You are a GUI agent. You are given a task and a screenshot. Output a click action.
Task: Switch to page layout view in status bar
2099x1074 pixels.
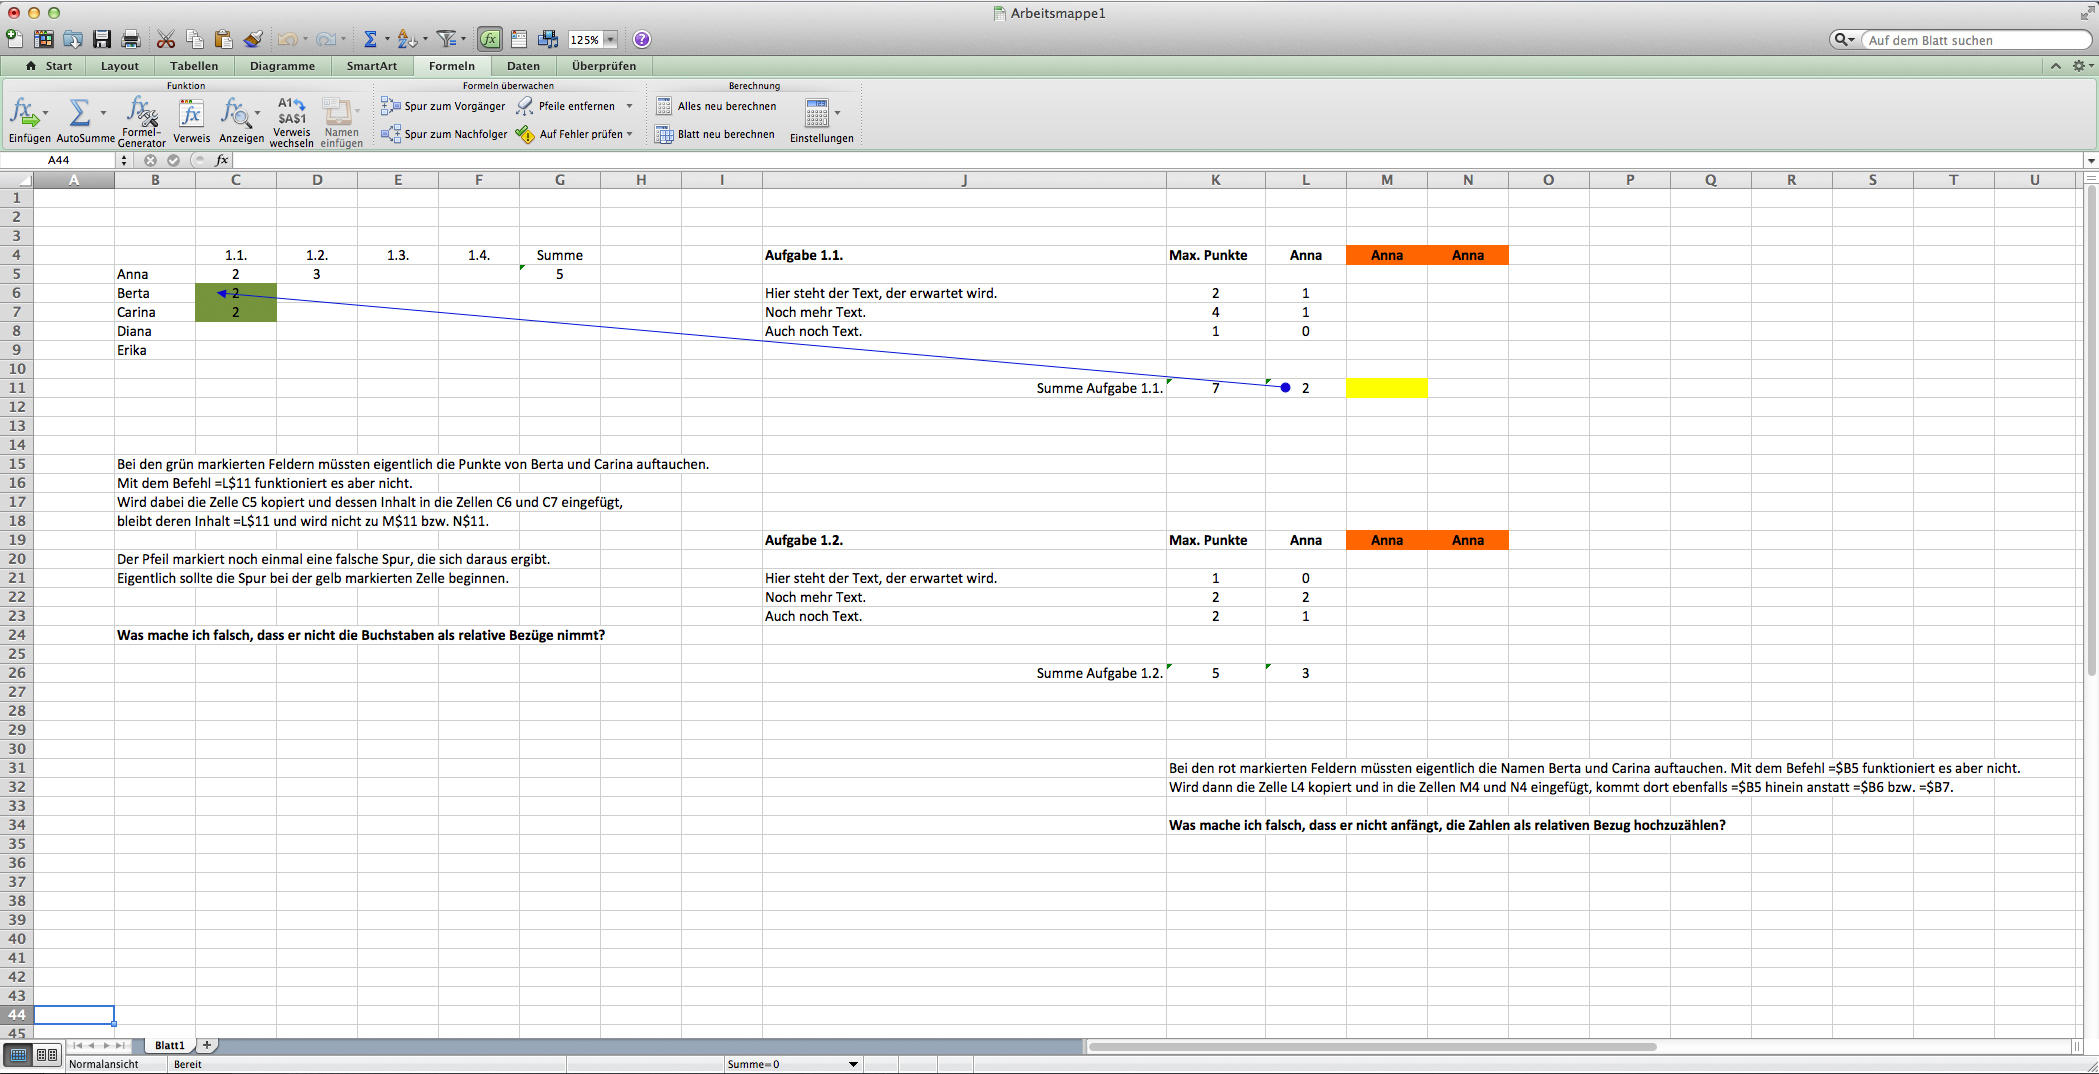click(x=47, y=1055)
